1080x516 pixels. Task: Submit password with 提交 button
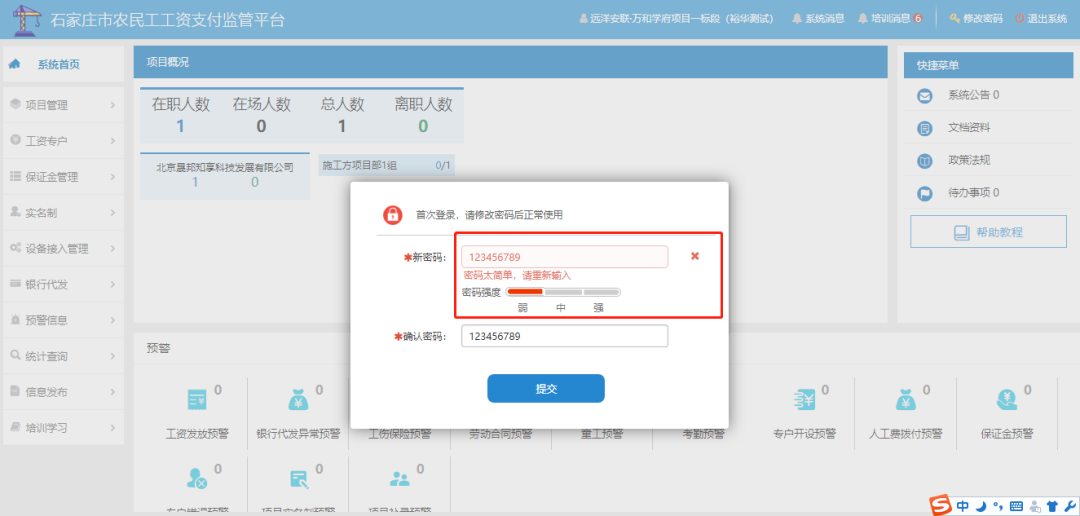[546, 389]
